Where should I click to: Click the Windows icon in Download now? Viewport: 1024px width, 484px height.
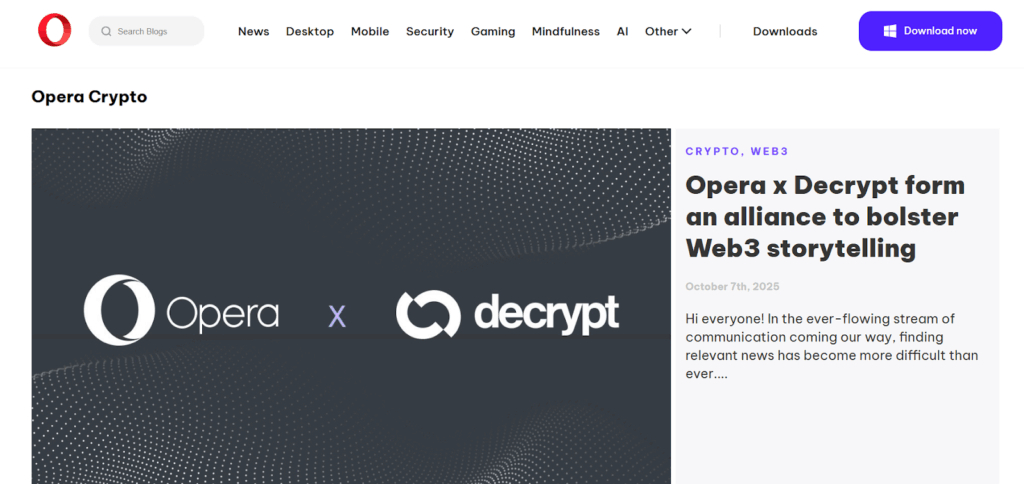click(x=890, y=31)
